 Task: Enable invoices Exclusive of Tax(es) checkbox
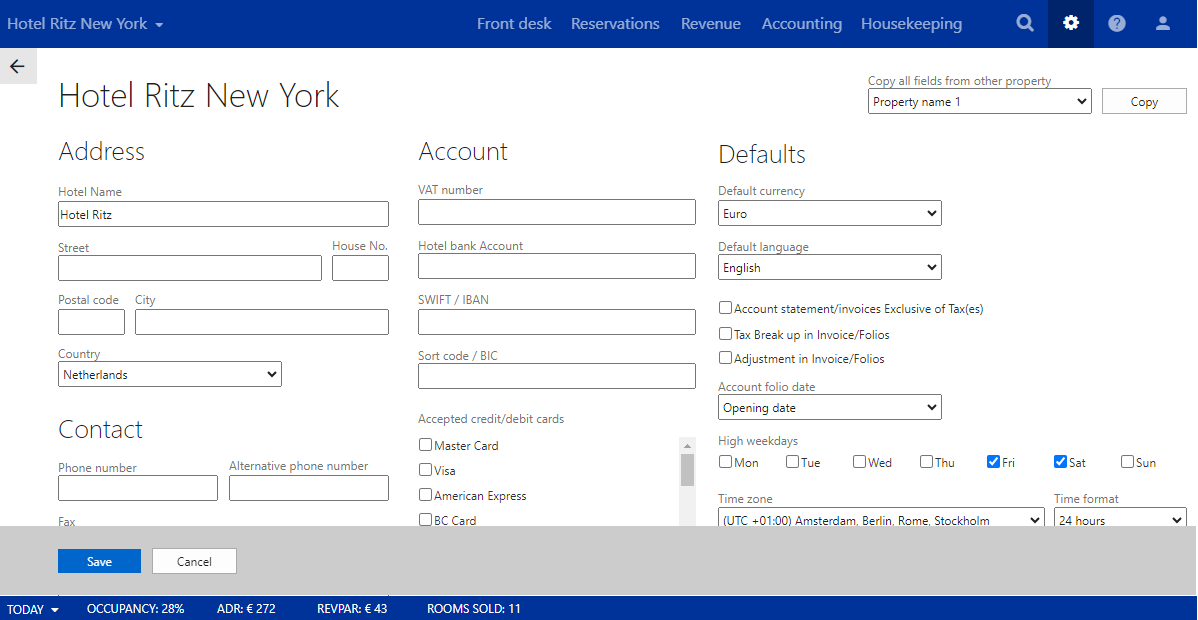[726, 308]
